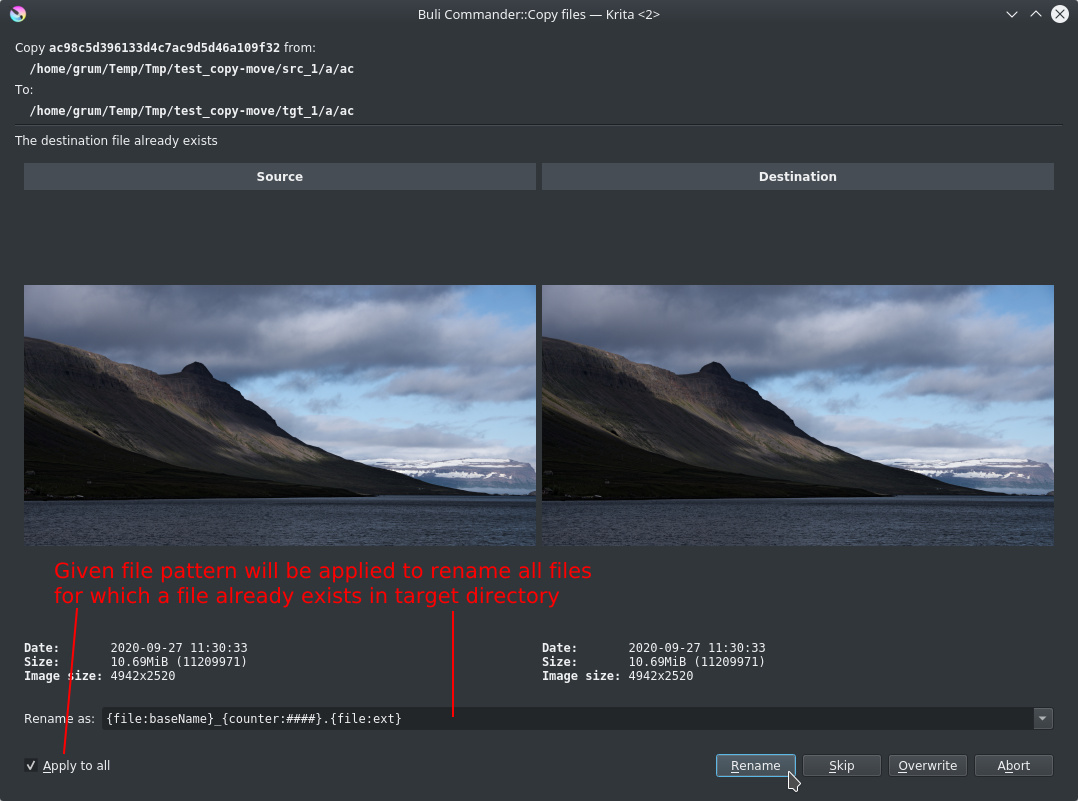Click the Source image preview
The height and width of the screenshot is (801, 1078).
(279, 415)
